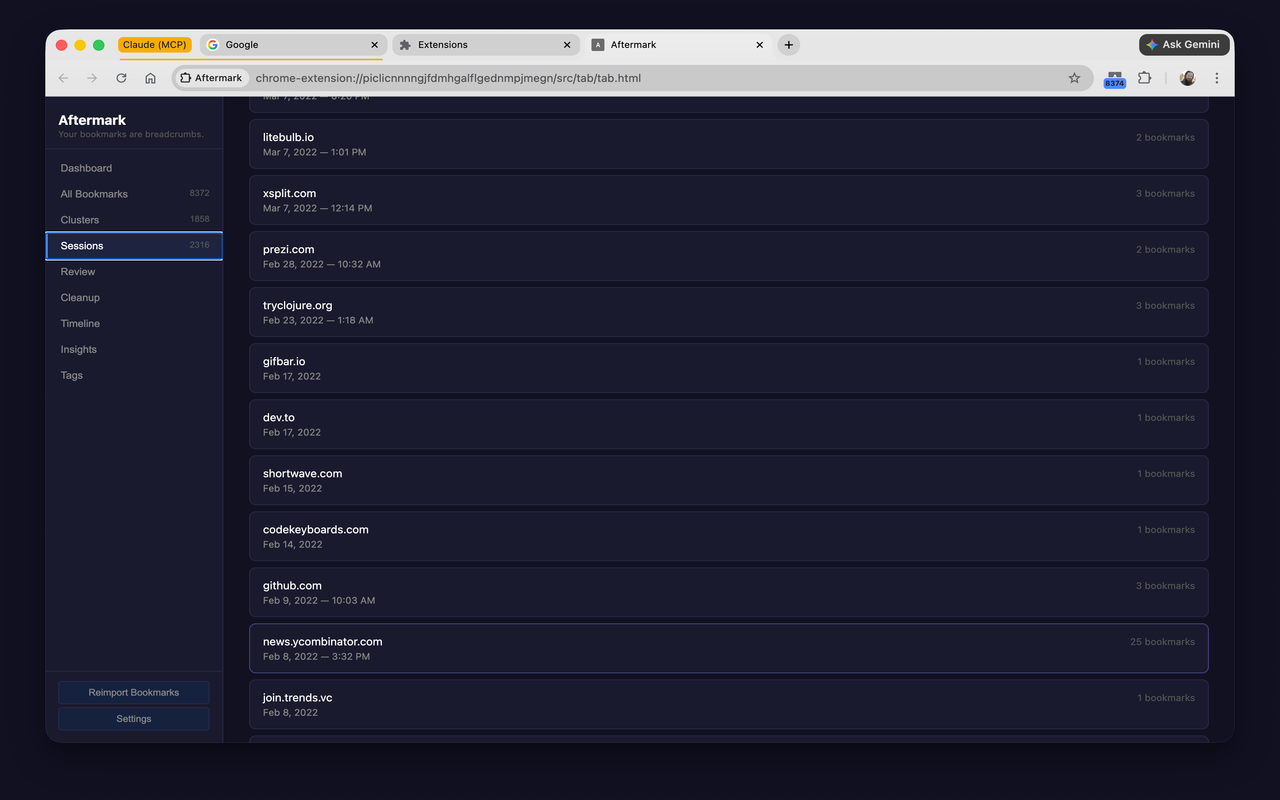Open Timeline in the sidebar

(134, 324)
